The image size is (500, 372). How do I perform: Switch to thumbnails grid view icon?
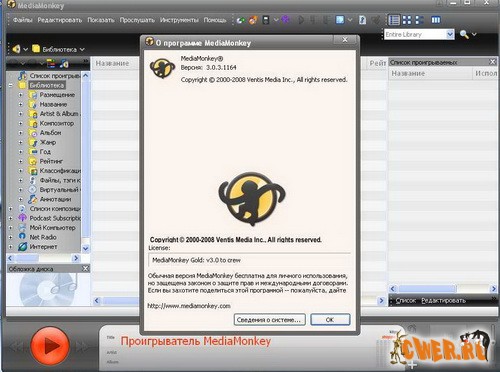click(x=407, y=20)
